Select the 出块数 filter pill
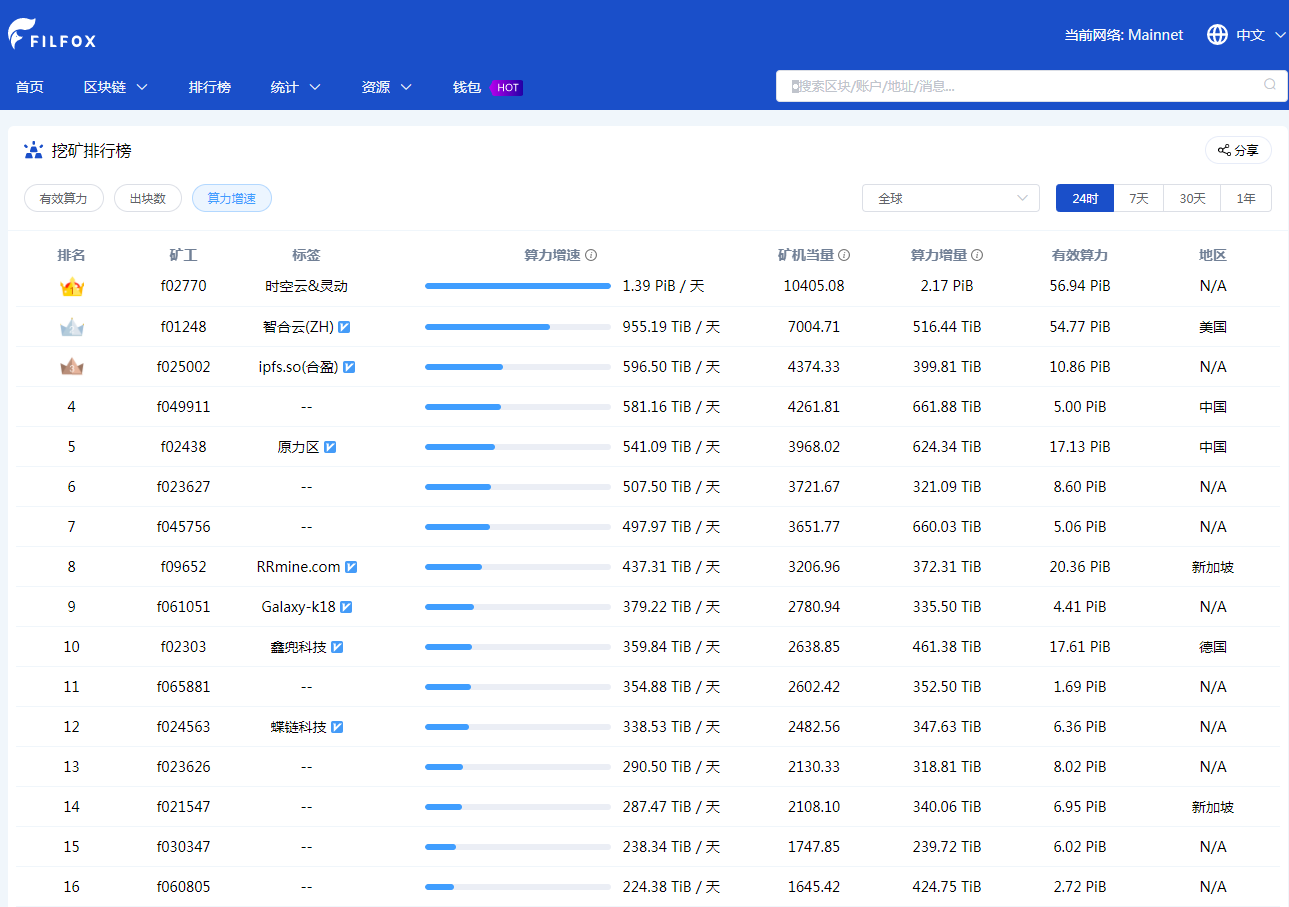The image size is (1289, 907). (148, 198)
